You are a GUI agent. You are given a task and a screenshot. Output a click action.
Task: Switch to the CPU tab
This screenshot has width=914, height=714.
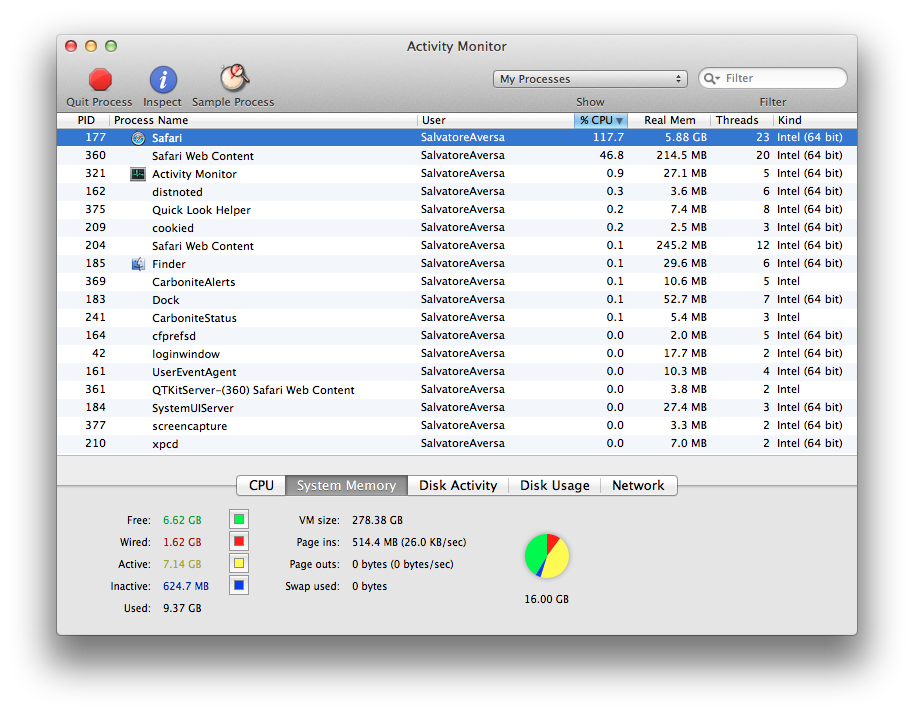click(261, 486)
